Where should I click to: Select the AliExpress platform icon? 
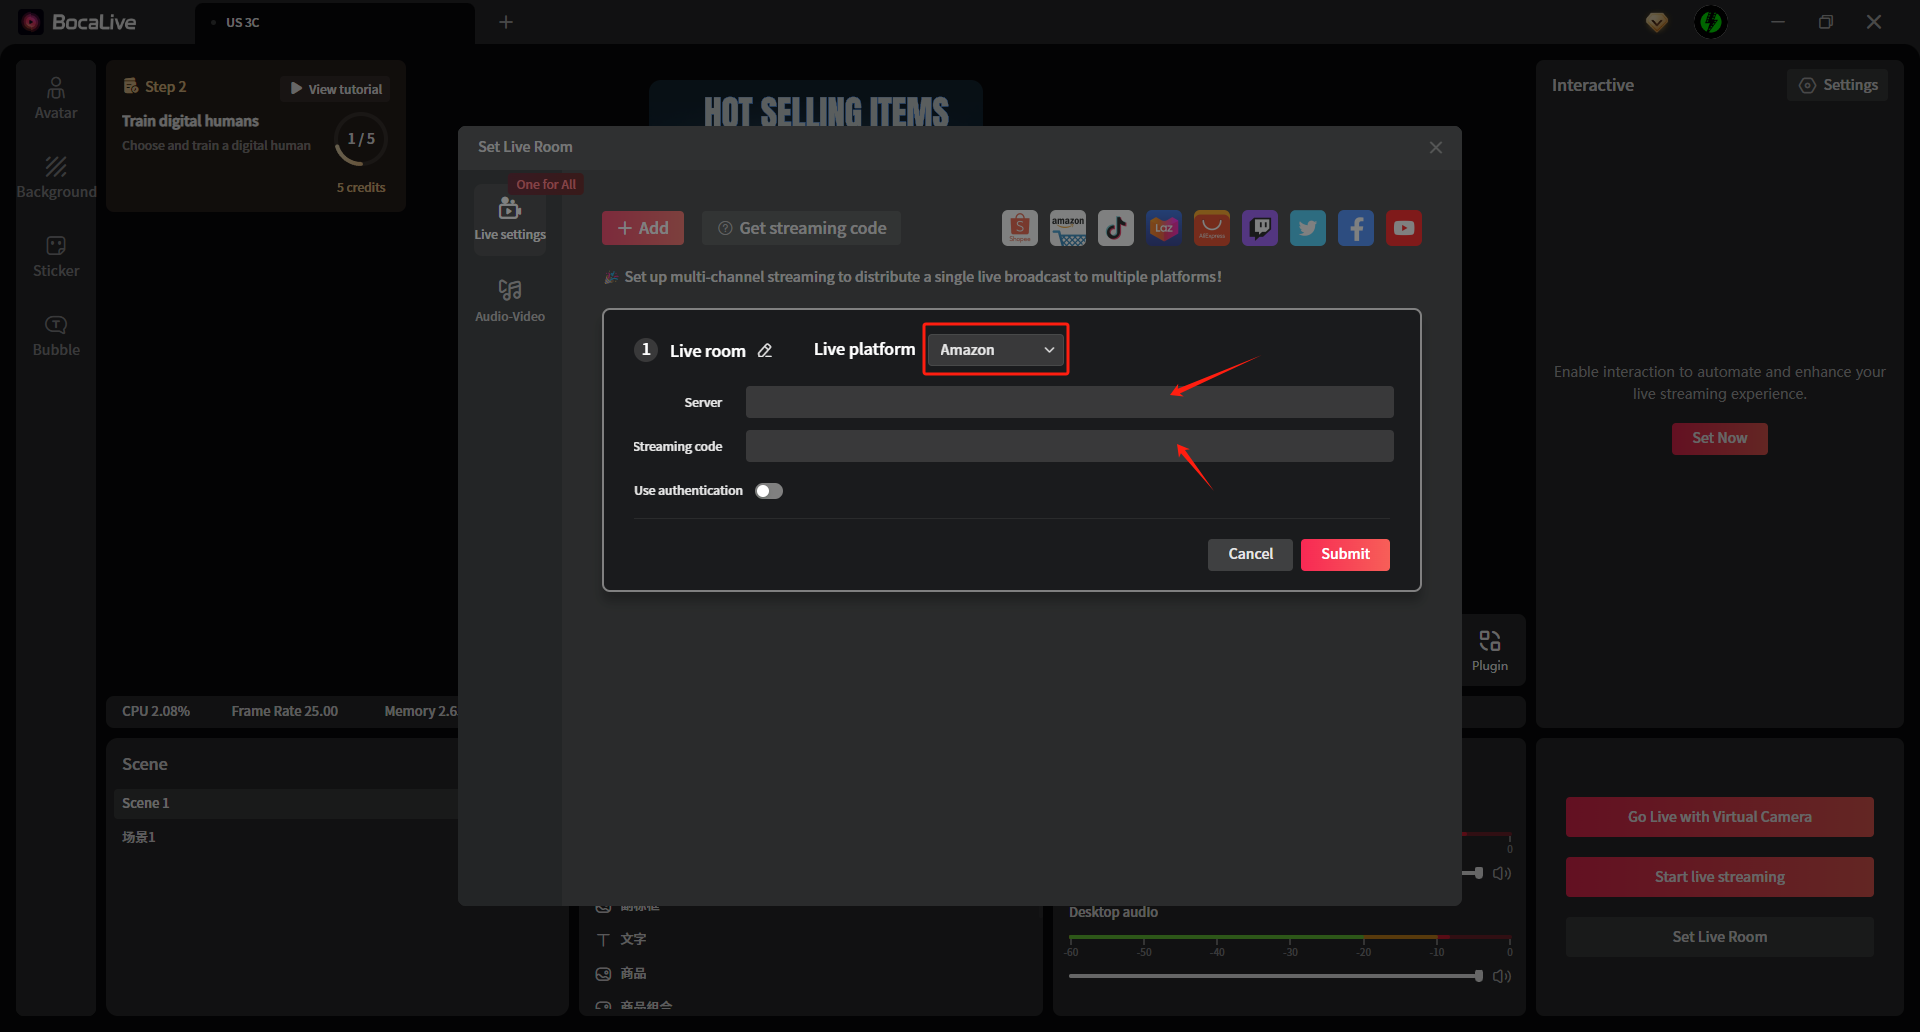pos(1211,228)
